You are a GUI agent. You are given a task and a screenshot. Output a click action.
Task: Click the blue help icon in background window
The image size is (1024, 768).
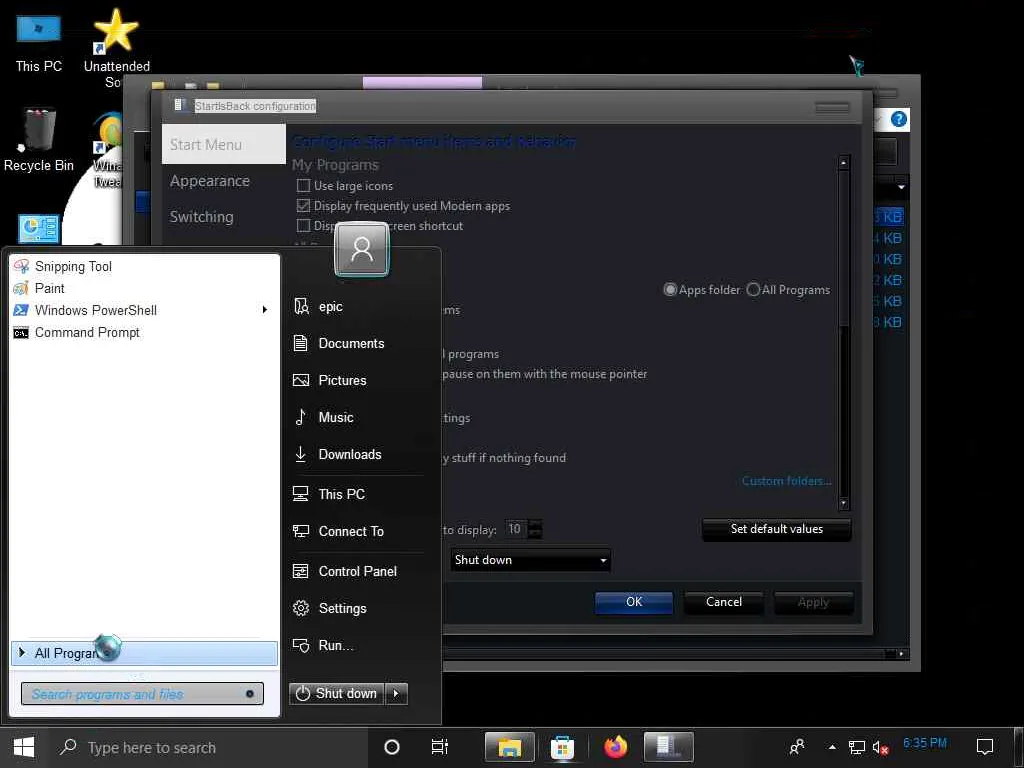(899, 120)
